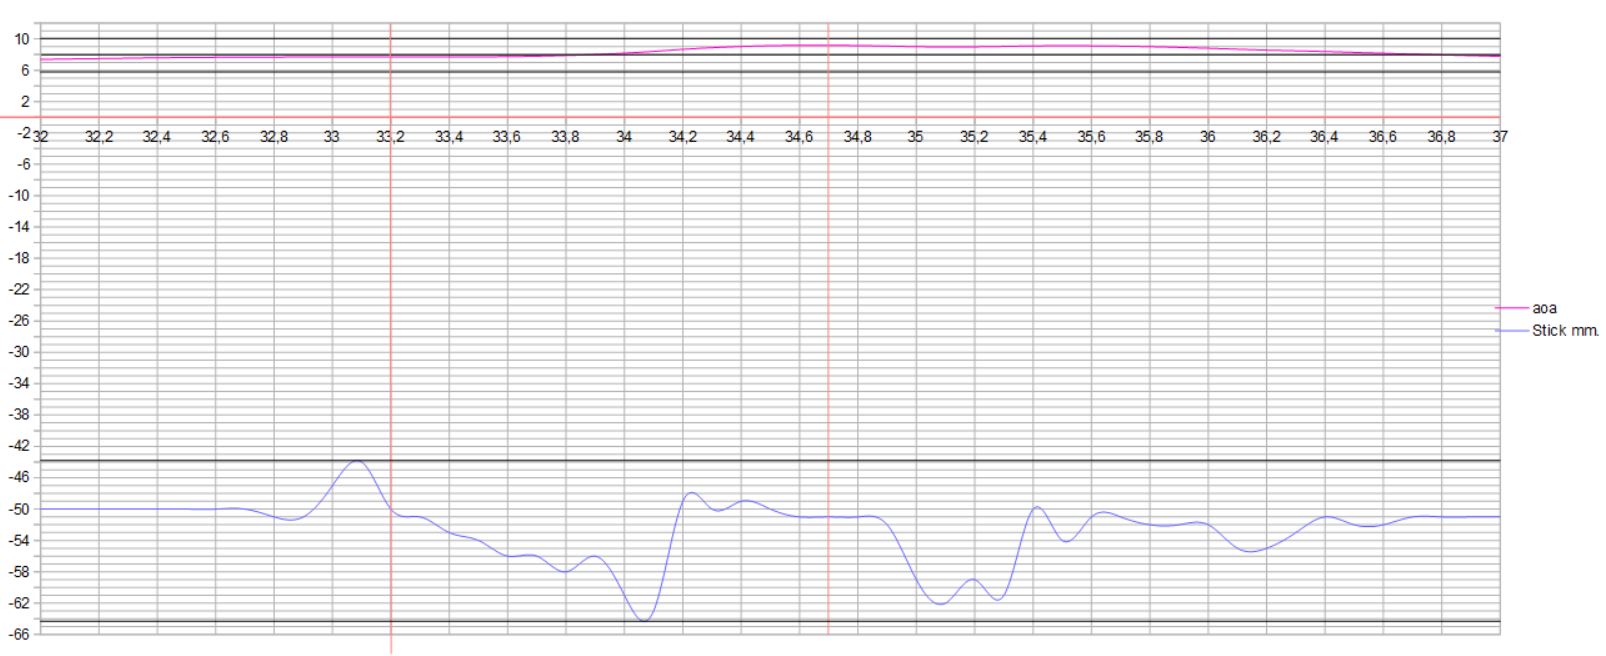The height and width of the screenshot is (656, 1606).
Task: Click the y-axis label -50
Action: (20, 509)
